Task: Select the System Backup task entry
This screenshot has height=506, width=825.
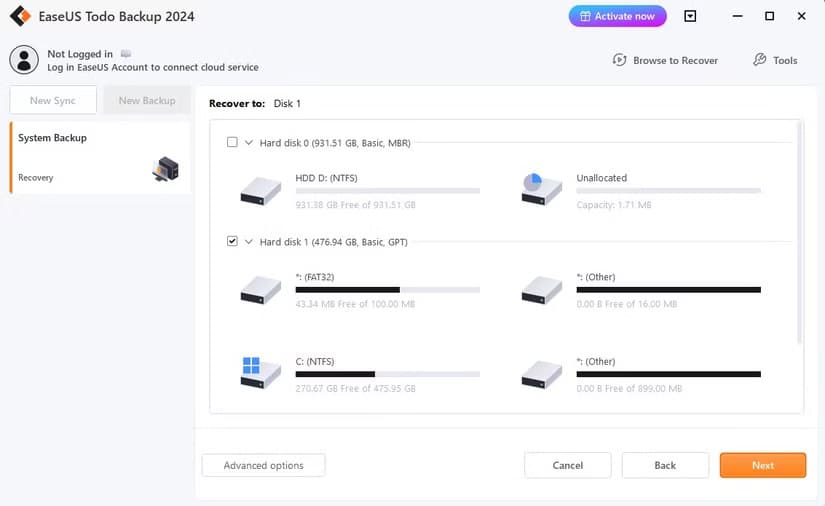Action: tap(99, 158)
